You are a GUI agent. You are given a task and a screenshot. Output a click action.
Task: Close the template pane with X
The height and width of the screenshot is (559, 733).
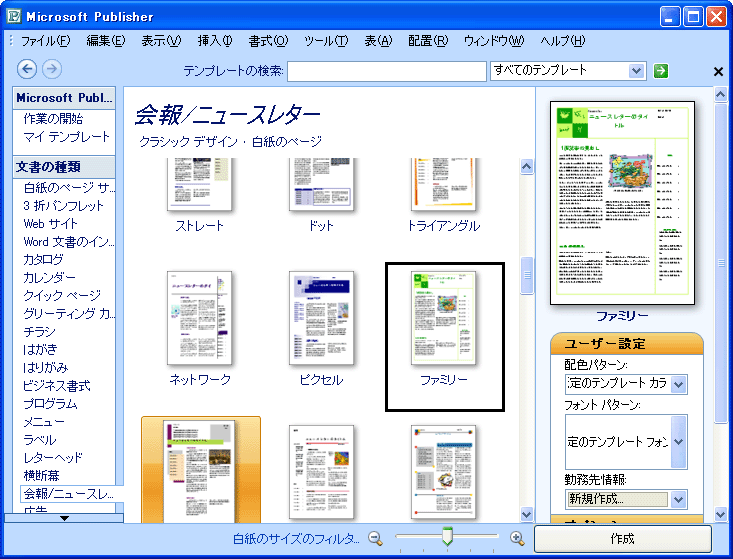pos(719,72)
